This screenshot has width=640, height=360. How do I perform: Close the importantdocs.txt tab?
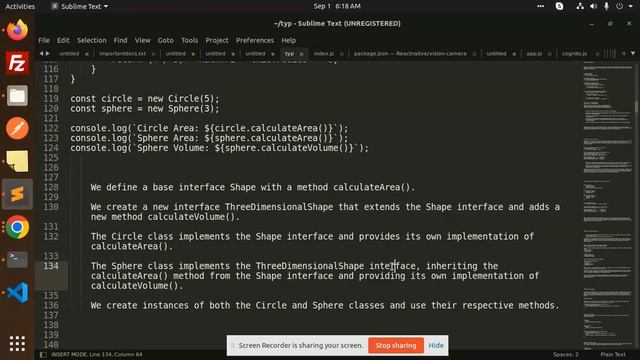click(153, 54)
